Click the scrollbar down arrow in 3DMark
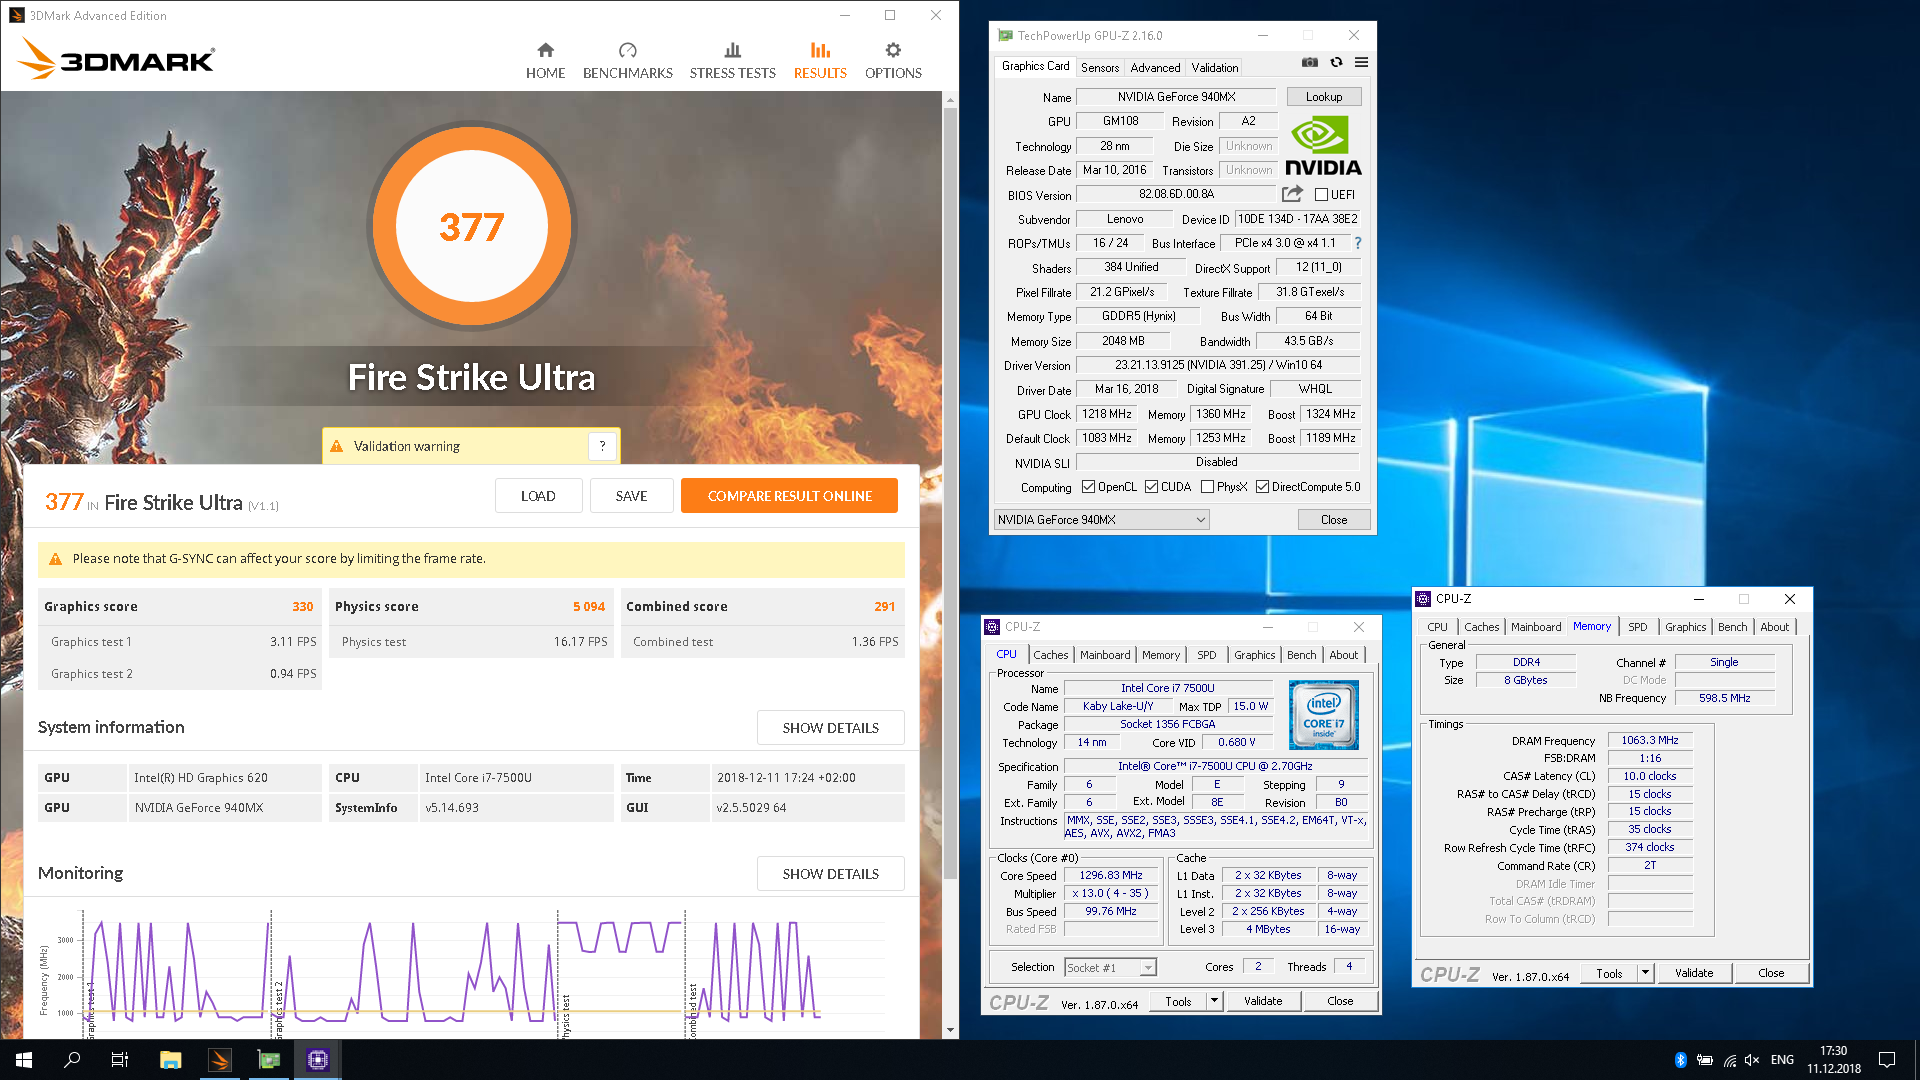Screen dimensions: 1920x1080 point(950,1029)
